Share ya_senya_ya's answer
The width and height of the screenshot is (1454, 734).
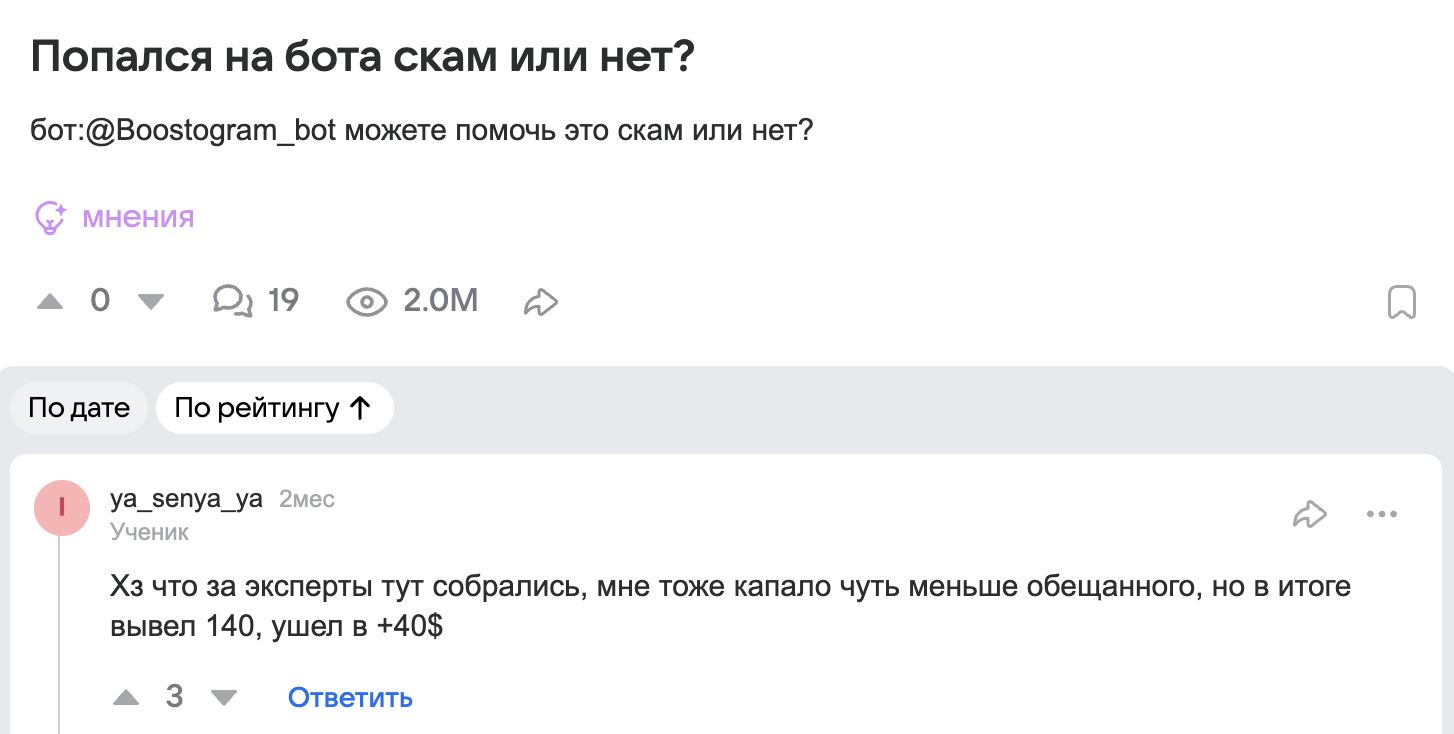coord(1309,514)
